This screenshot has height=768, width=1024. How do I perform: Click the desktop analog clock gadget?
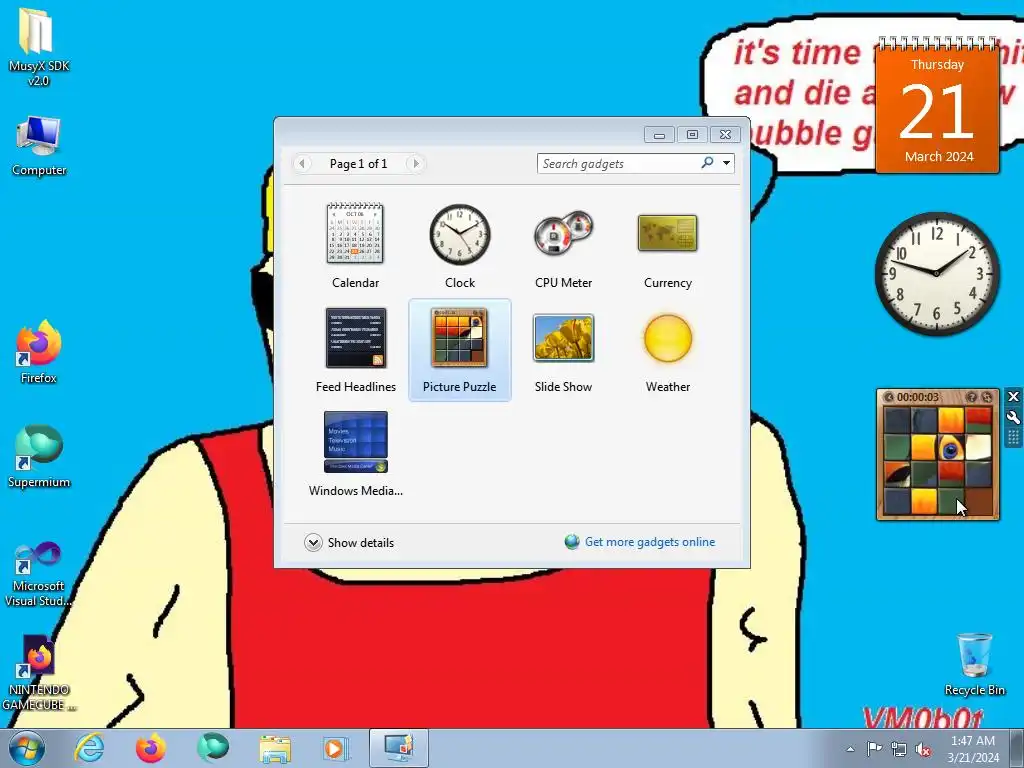point(936,273)
